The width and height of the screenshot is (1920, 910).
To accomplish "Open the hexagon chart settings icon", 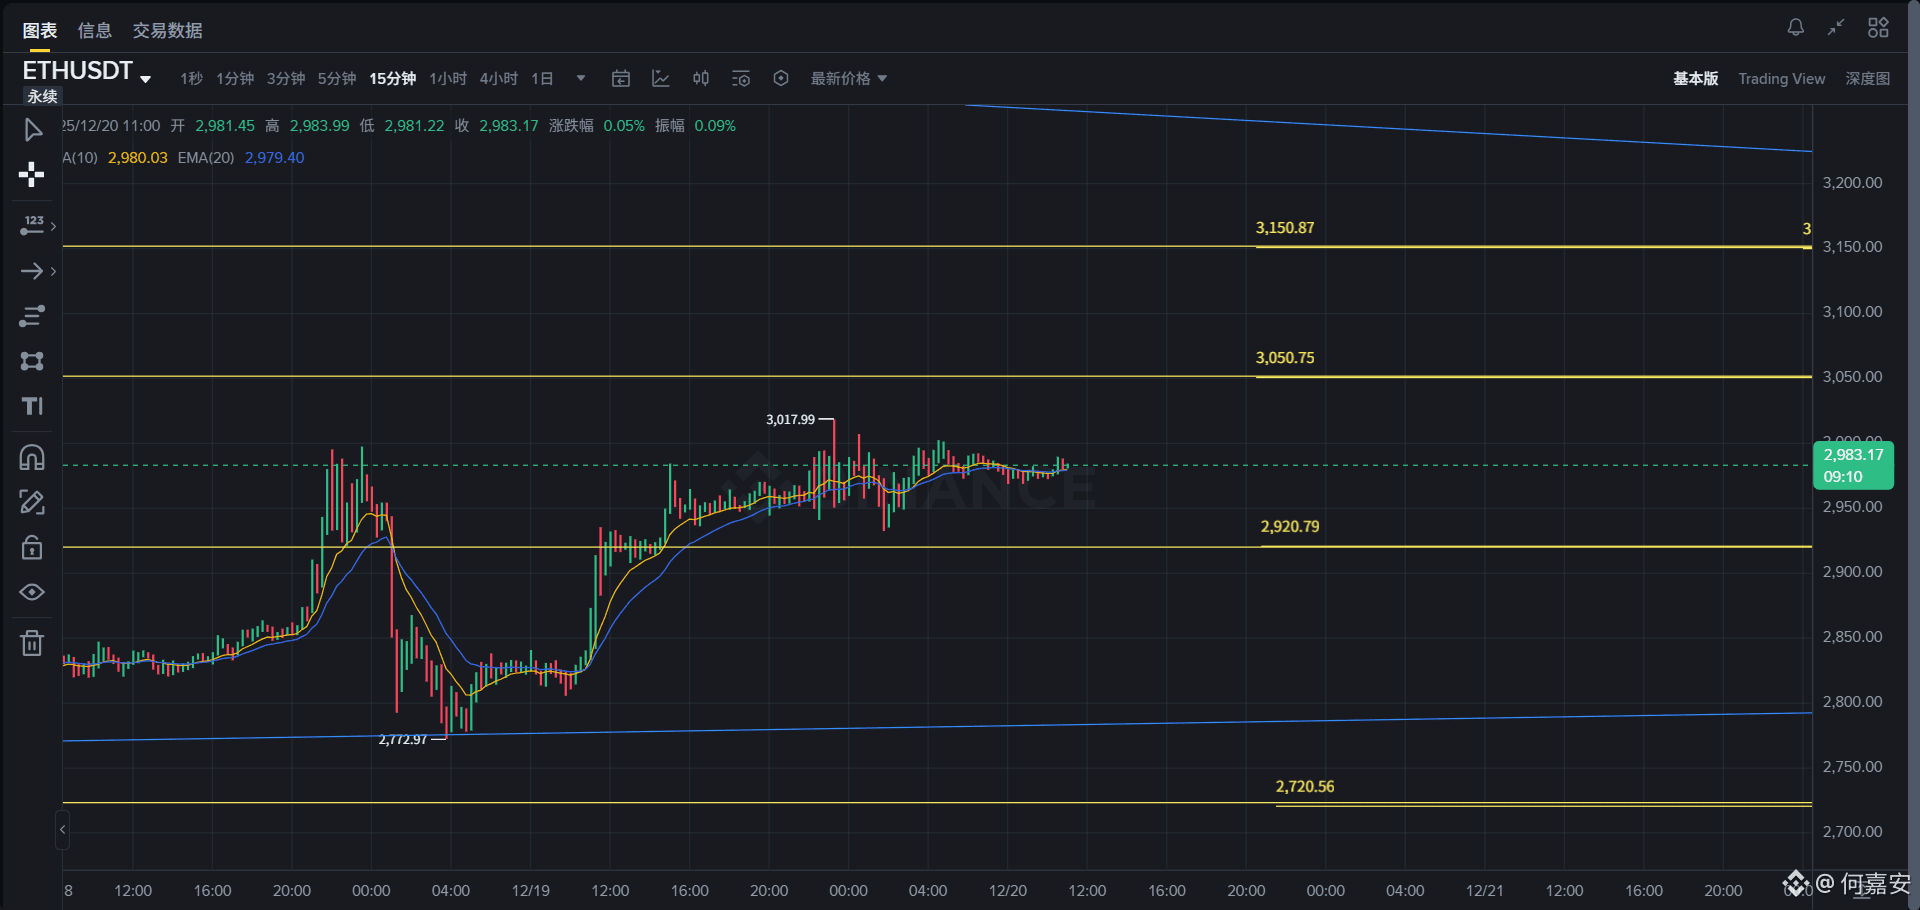I will click(781, 78).
